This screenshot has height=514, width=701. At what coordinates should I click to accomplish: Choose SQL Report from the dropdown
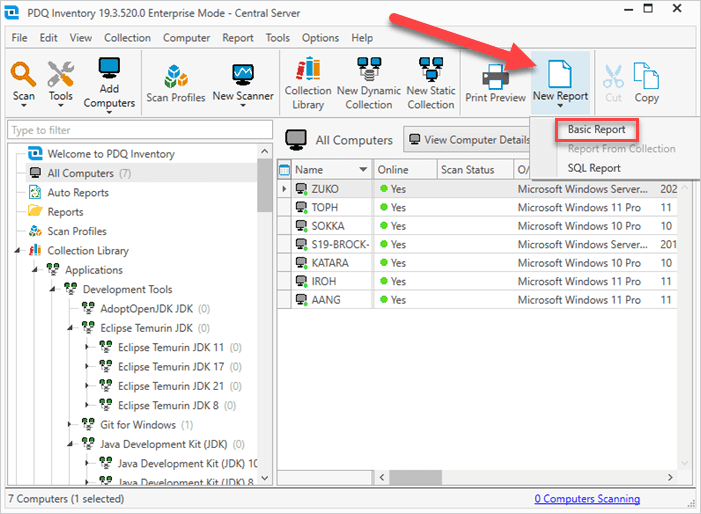594,168
